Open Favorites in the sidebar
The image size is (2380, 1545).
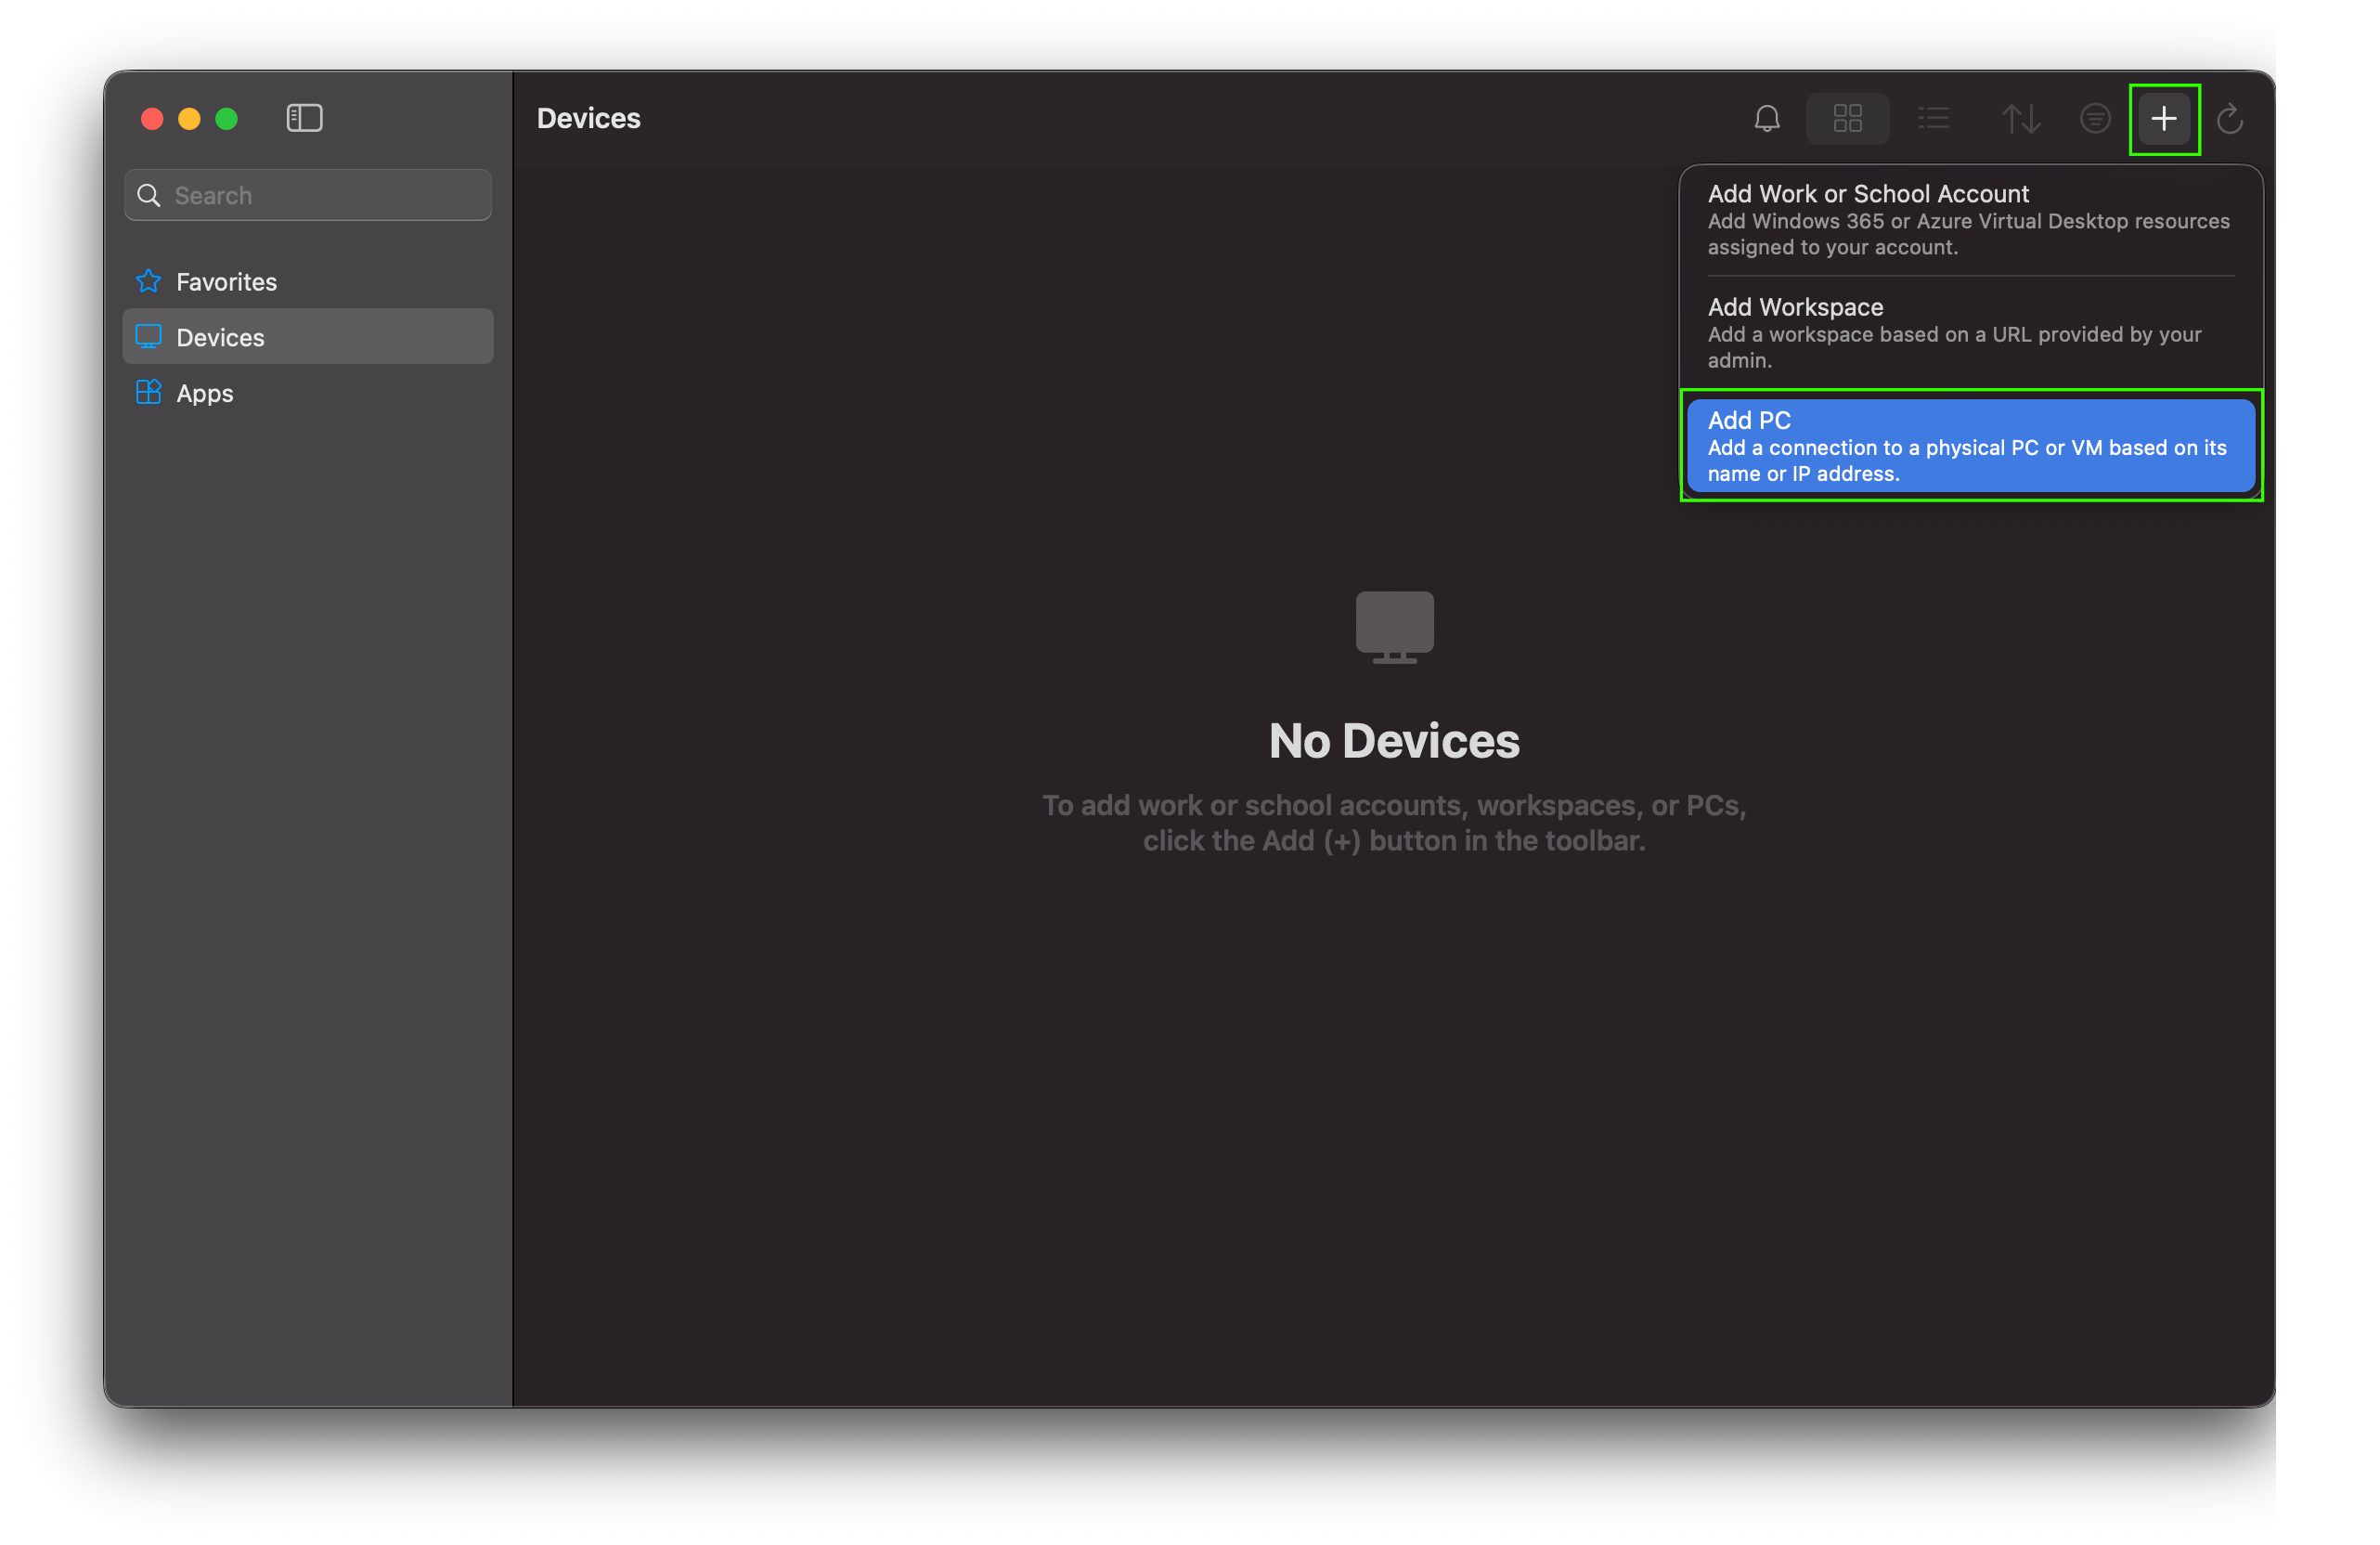[227, 282]
